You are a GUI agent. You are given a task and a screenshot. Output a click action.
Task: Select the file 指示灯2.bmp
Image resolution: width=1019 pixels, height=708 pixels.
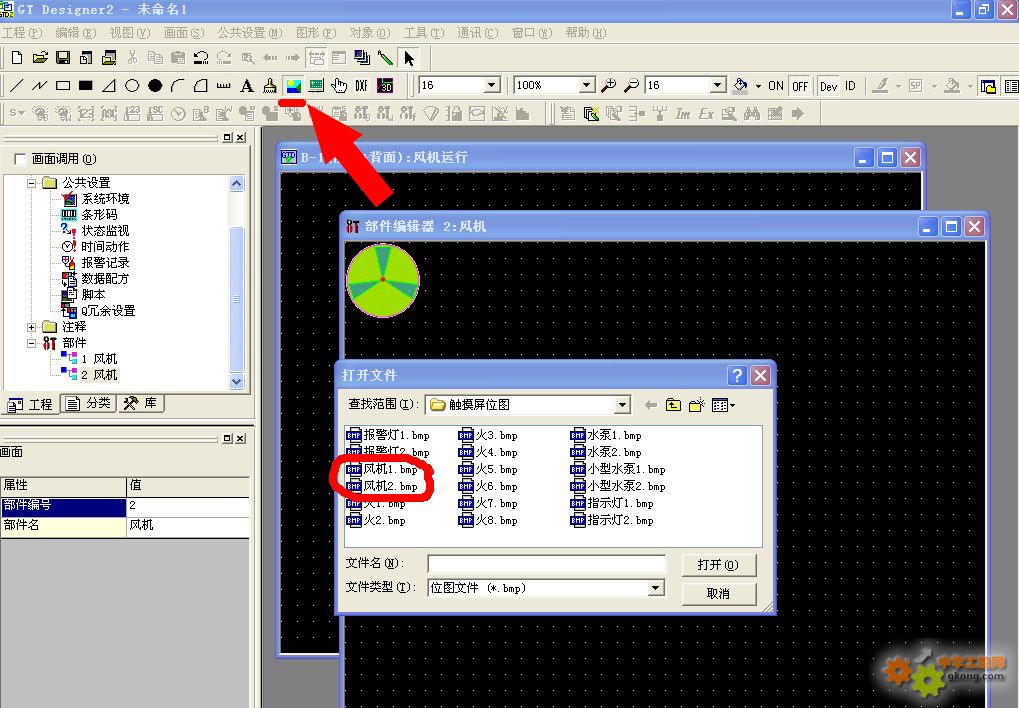click(x=612, y=520)
